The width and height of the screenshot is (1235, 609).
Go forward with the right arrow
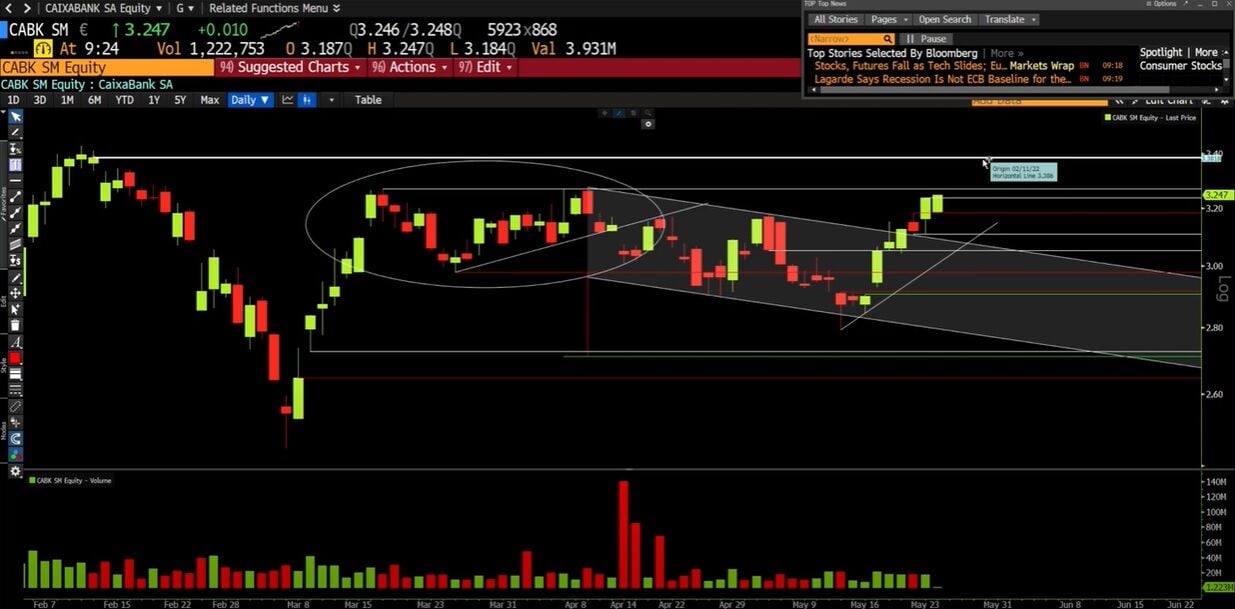coord(27,8)
